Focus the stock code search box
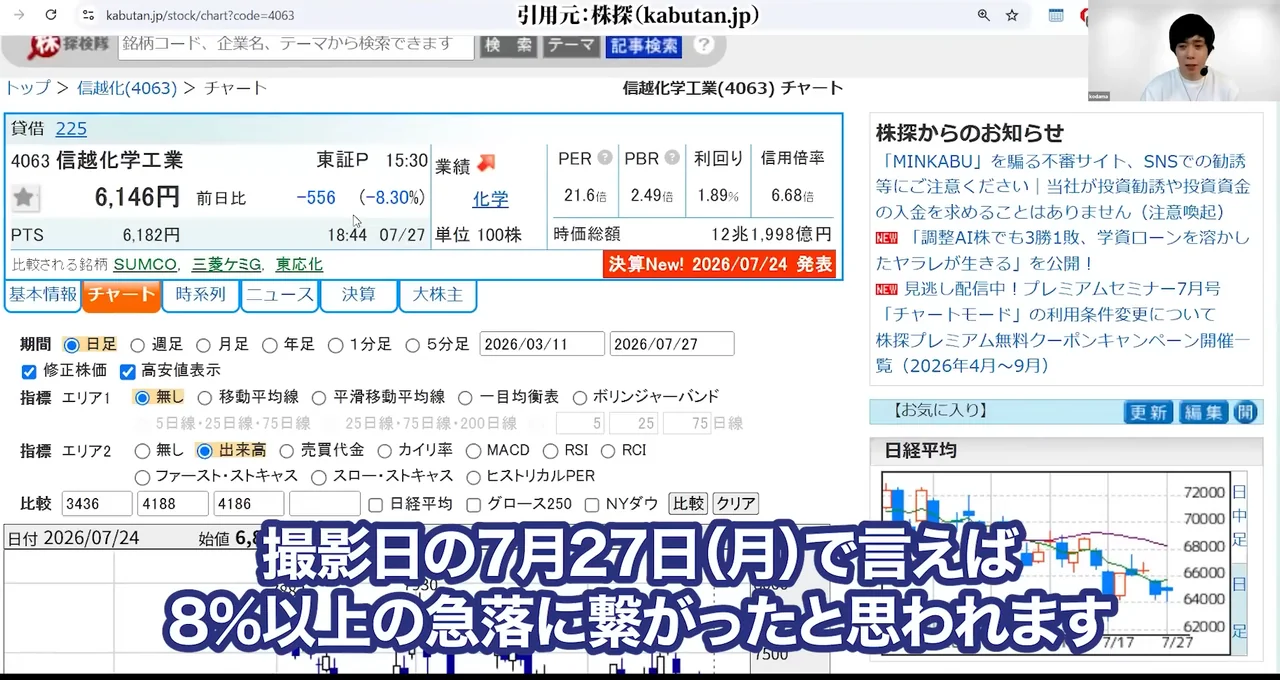The width and height of the screenshot is (1280, 680). 296,44
